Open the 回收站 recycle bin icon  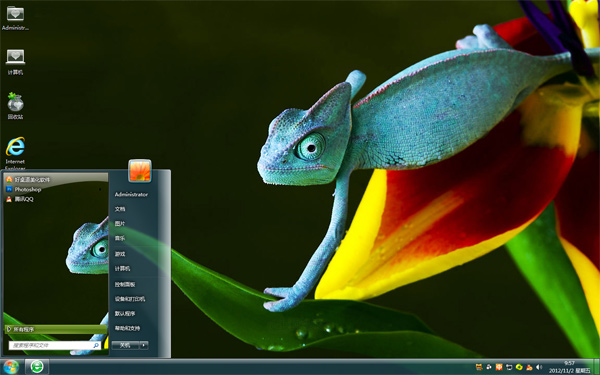15,106
